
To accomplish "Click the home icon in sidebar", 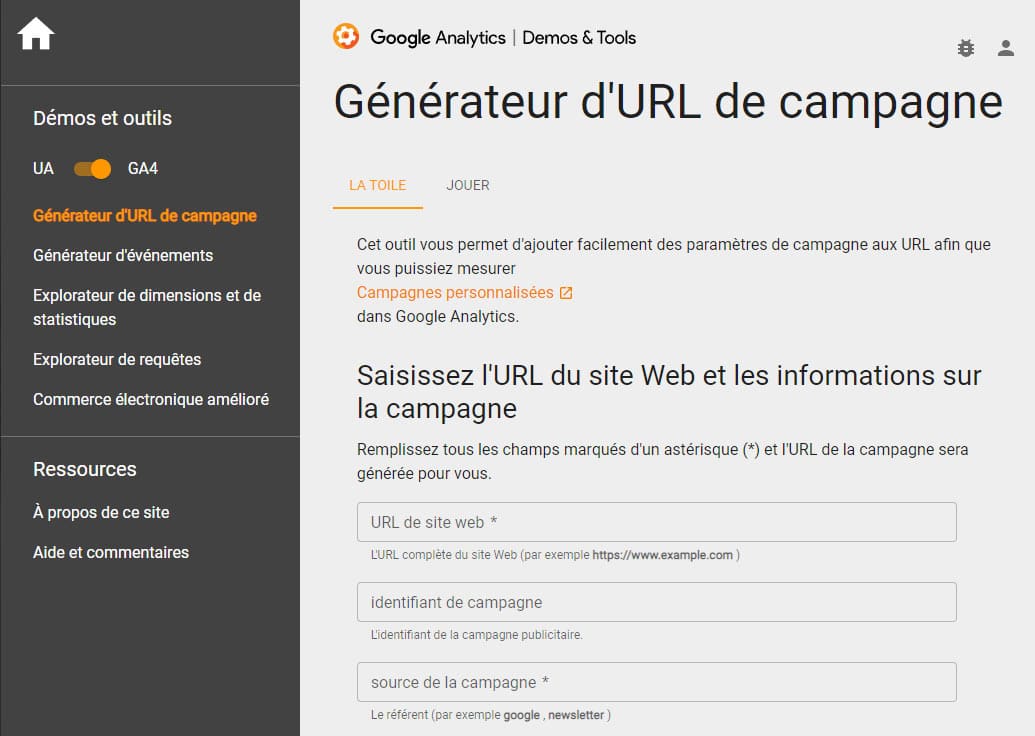I will 36,35.
